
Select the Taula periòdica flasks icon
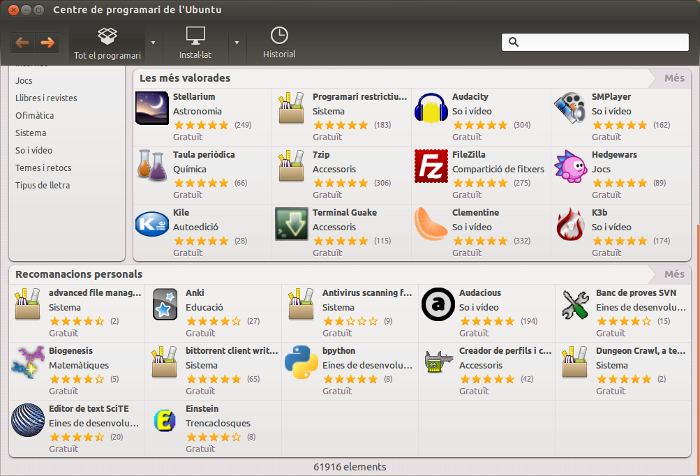pos(152,165)
